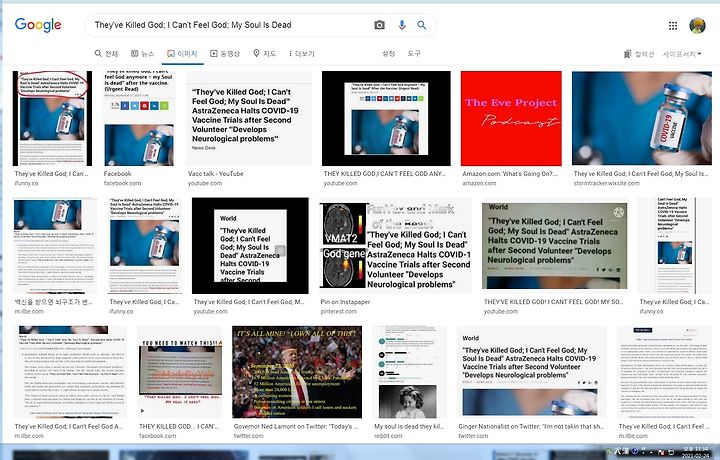Screen dimensions: 720x460
Task: Open the Pin on Instapaper brain scan image
Action: tap(396, 246)
